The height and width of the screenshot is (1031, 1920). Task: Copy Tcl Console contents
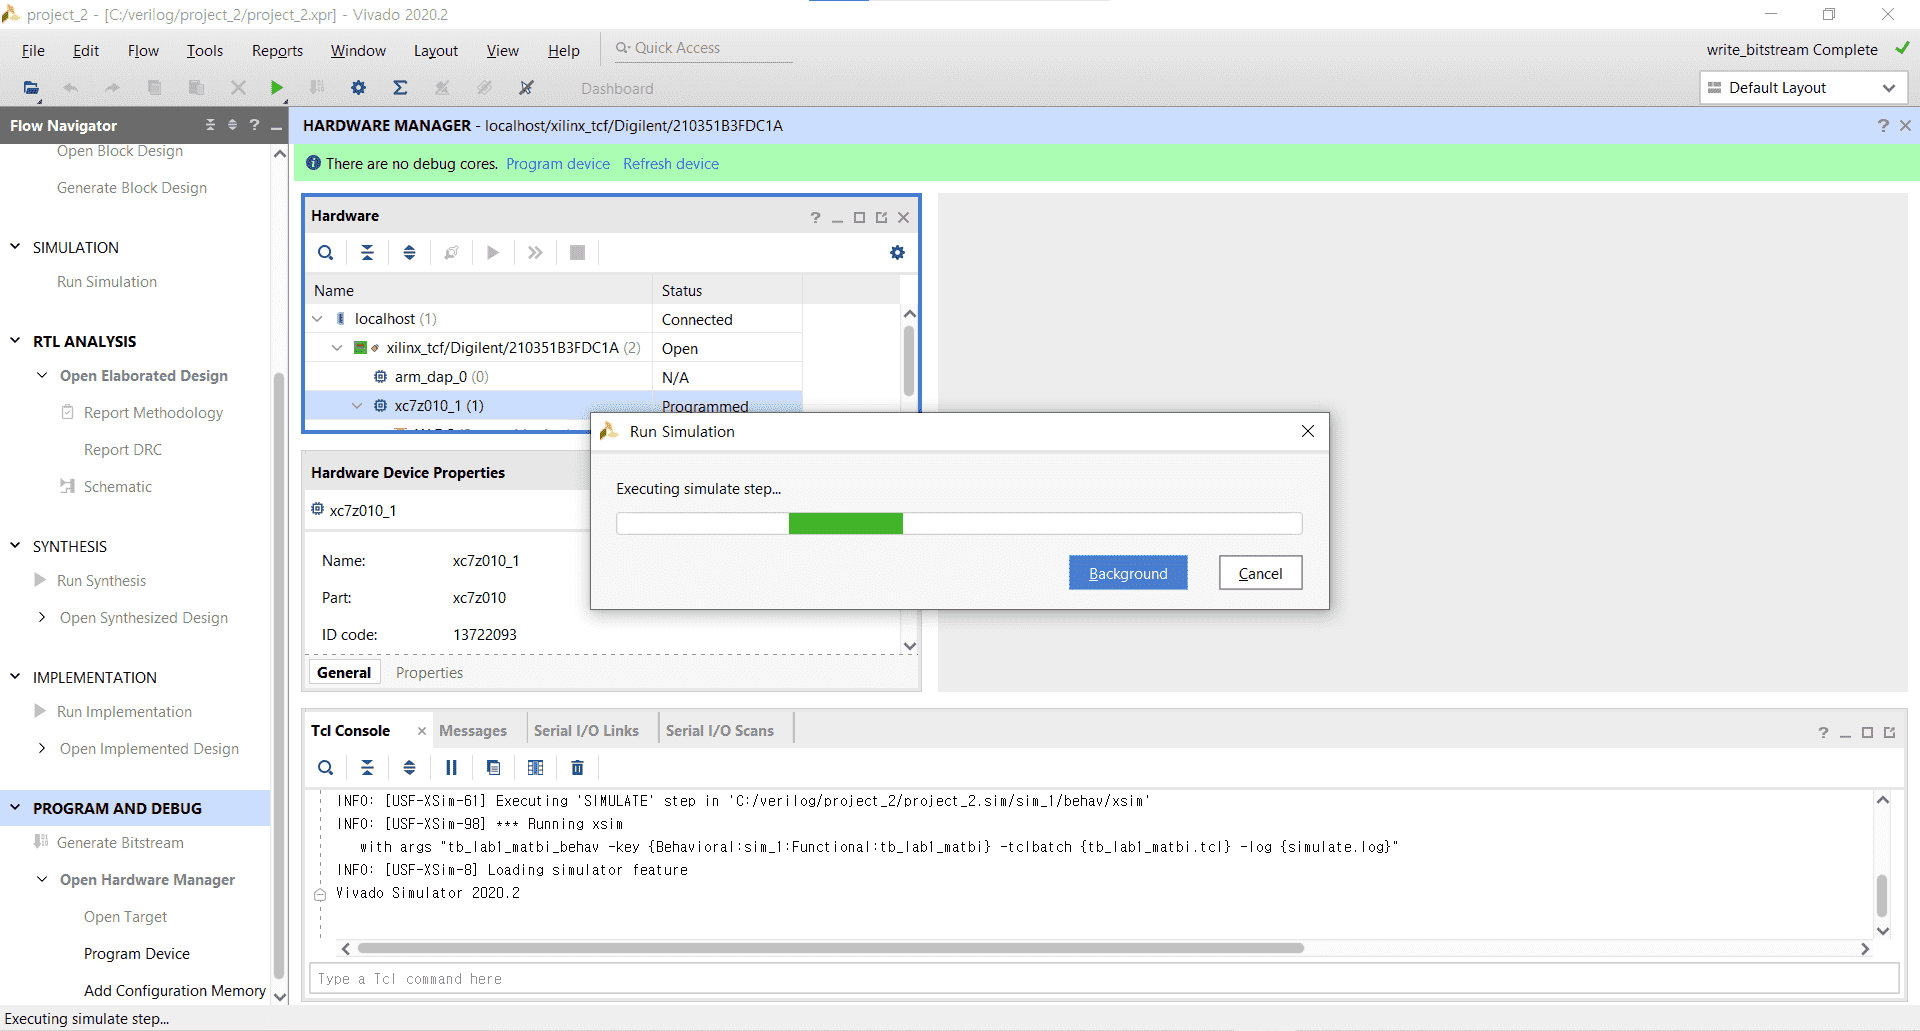(493, 767)
